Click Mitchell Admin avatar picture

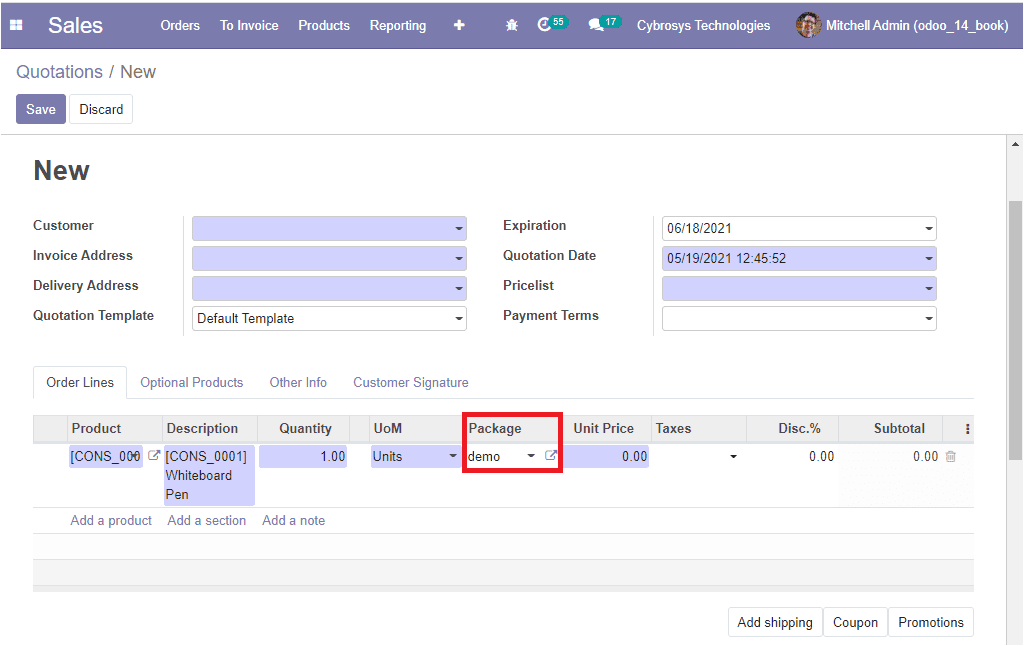(808, 25)
